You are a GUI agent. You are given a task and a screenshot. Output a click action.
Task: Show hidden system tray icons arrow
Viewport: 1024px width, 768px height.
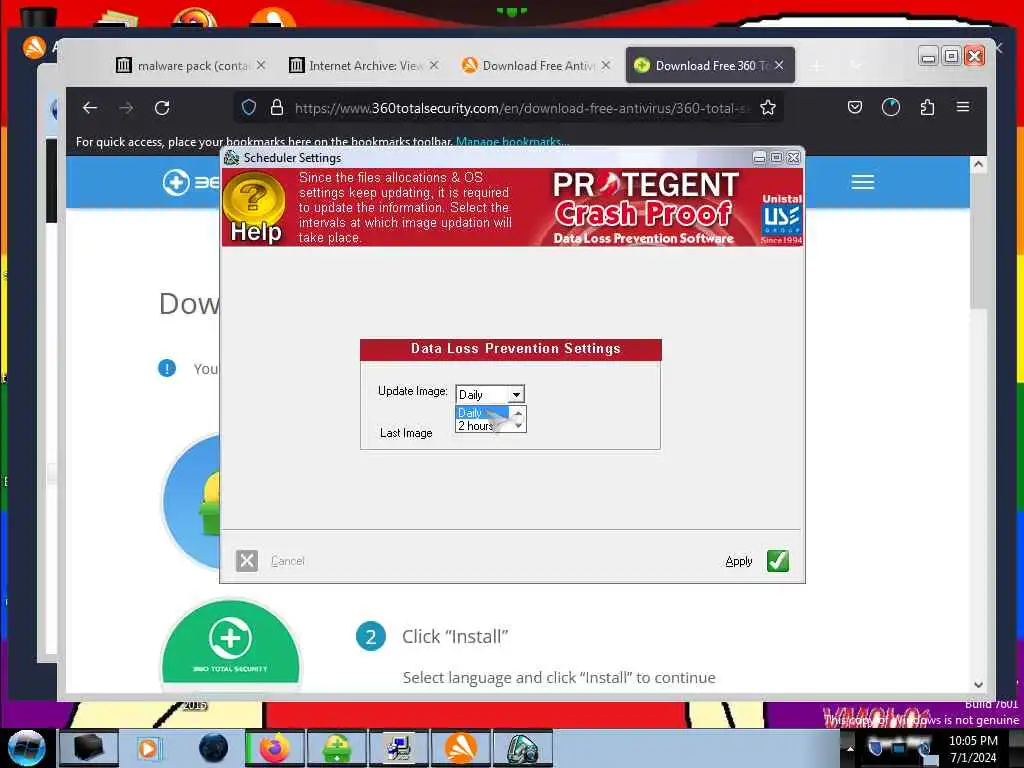click(850, 748)
